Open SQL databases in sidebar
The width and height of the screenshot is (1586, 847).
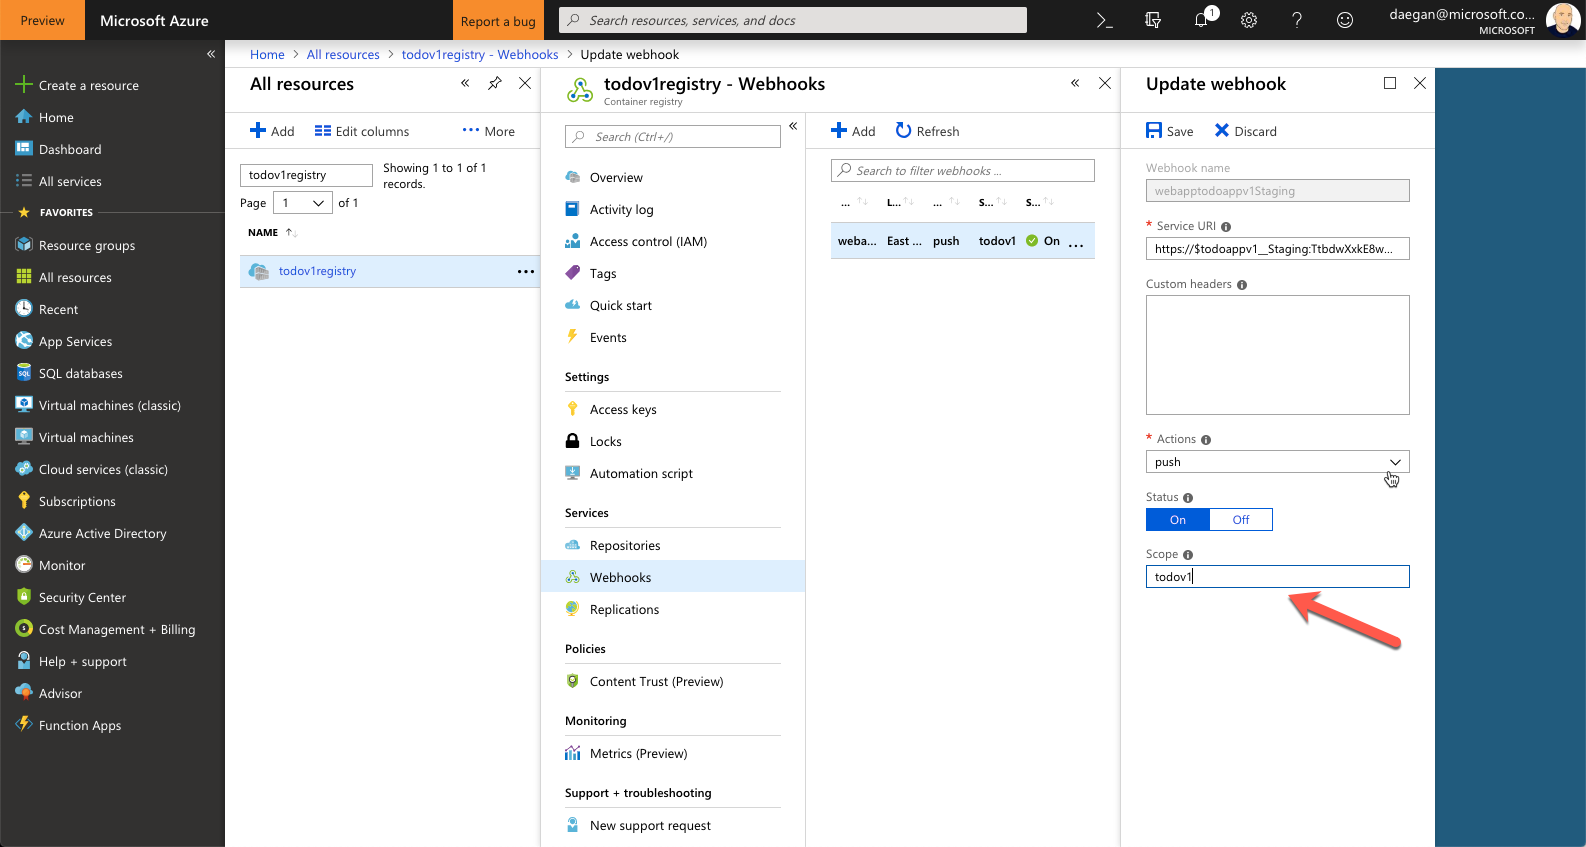[x=69, y=374]
